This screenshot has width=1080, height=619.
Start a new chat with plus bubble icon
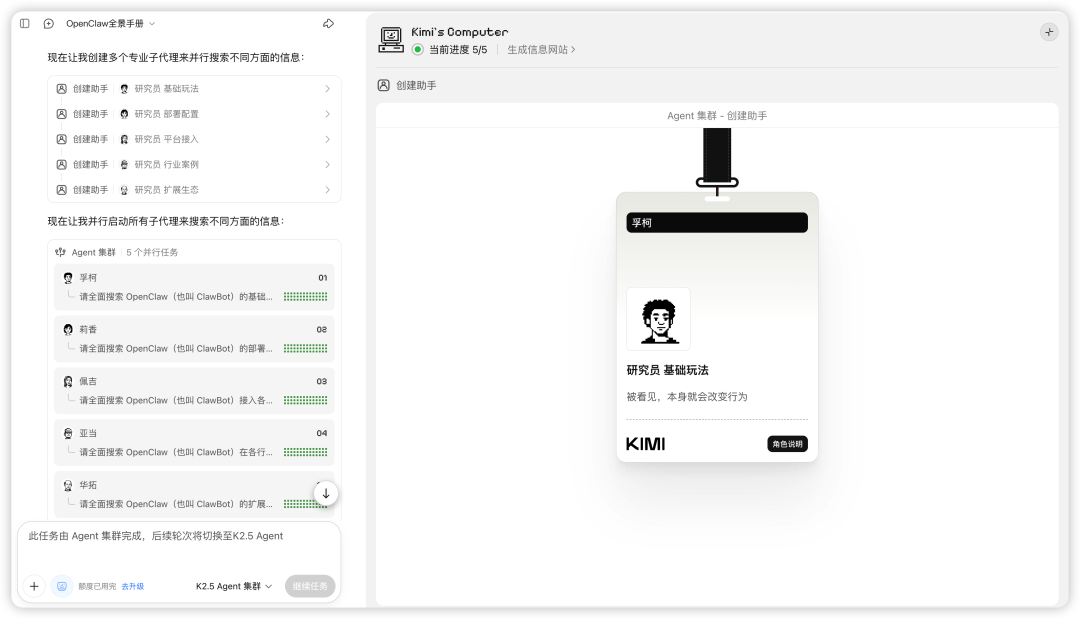coord(49,23)
